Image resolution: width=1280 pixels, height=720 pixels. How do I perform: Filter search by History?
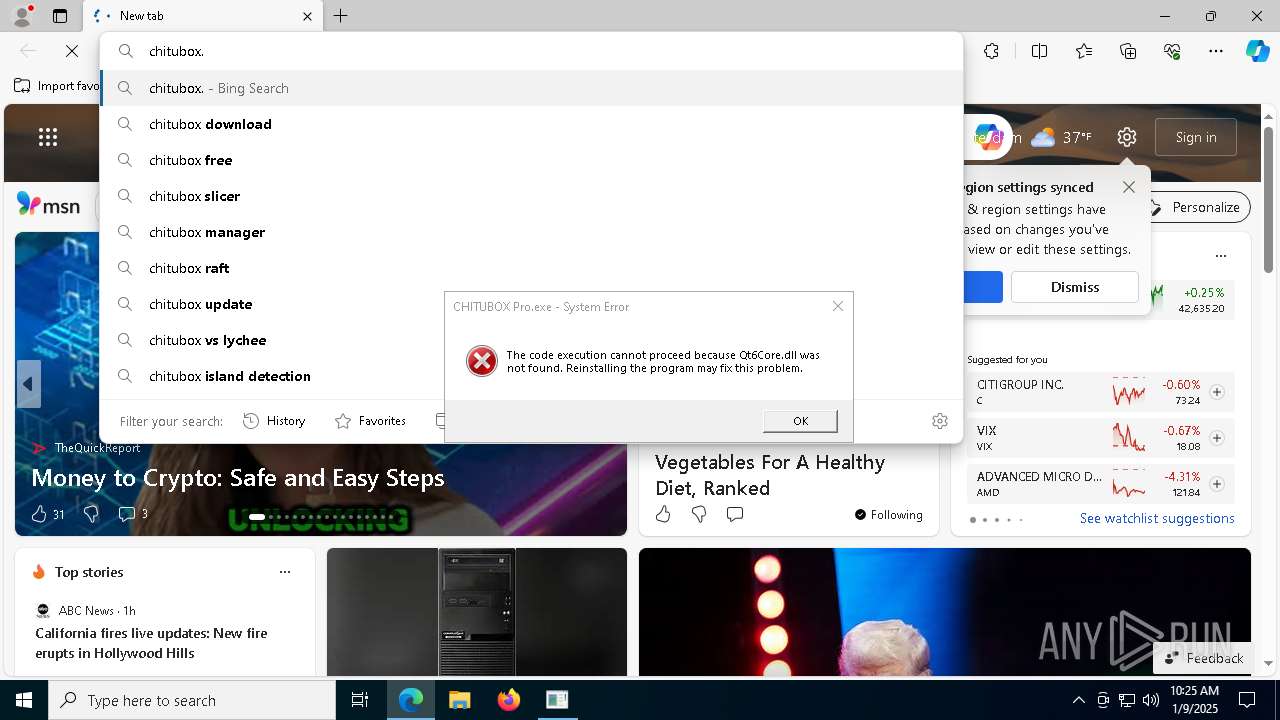click(274, 421)
